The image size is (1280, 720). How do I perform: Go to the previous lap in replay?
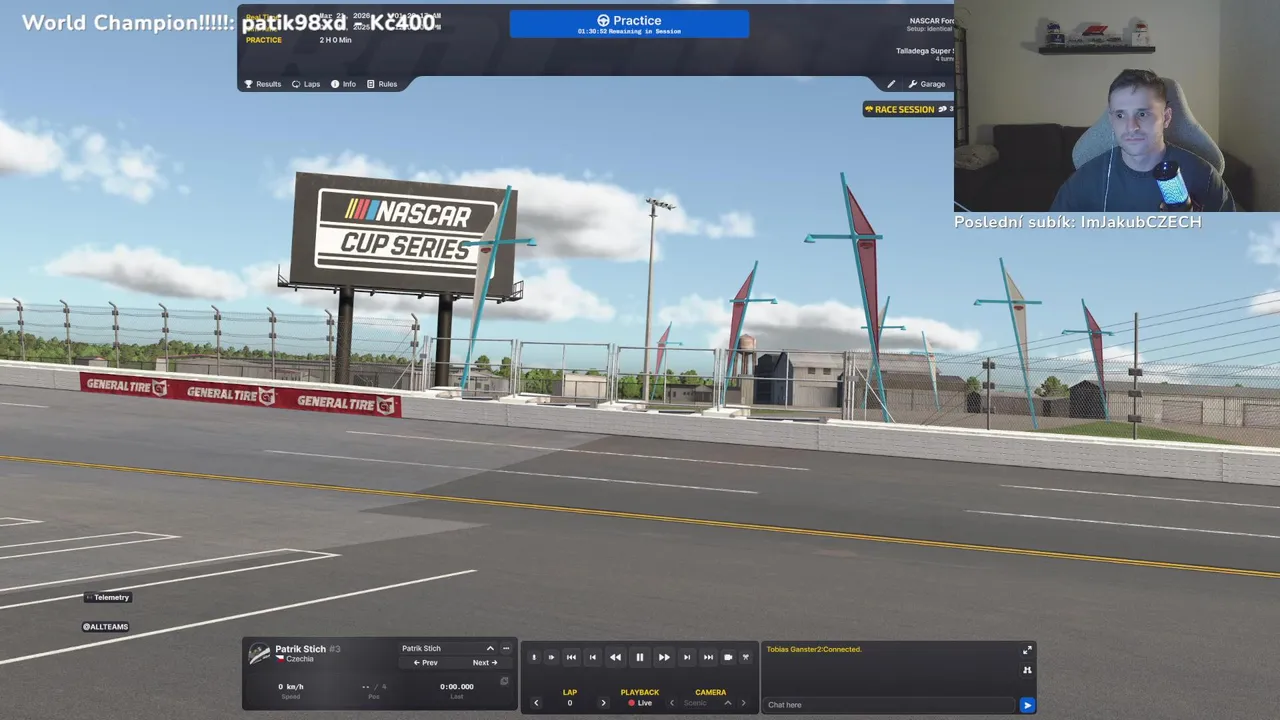click(x=592, y=657)
